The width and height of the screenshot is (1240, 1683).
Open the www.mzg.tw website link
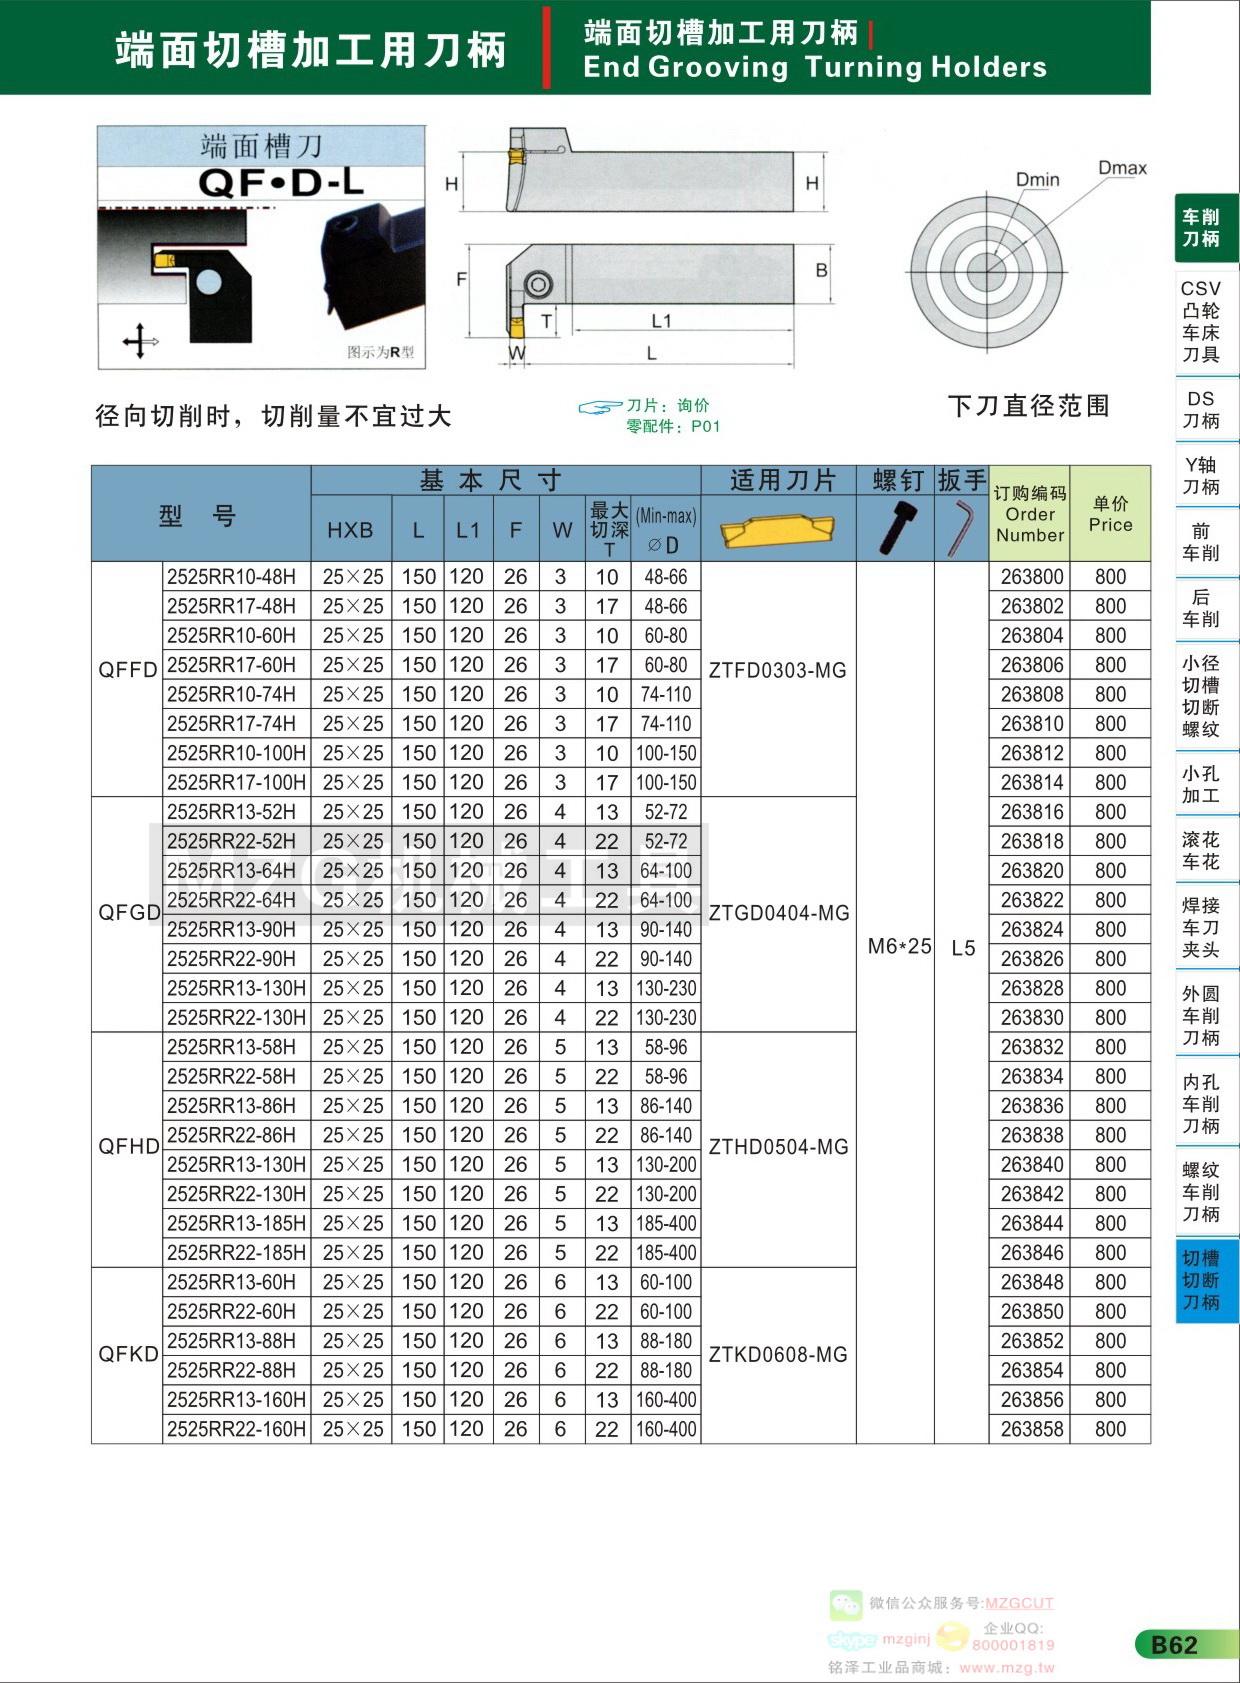click(1006, 1667)
